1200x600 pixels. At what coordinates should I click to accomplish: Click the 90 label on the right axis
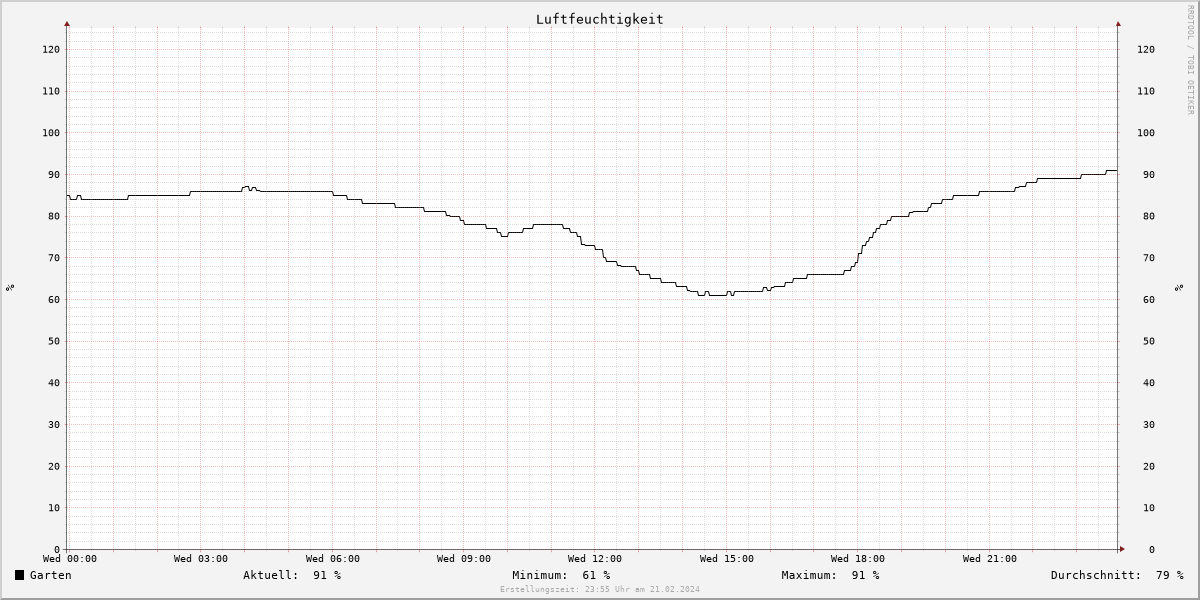(1149, 174)
